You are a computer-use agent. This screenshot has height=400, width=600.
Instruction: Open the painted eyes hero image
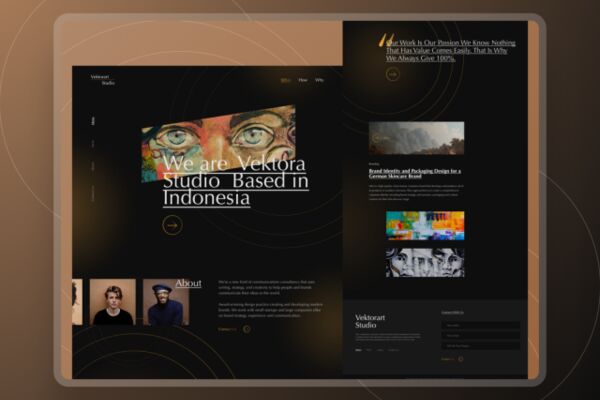tap(218, 144)
